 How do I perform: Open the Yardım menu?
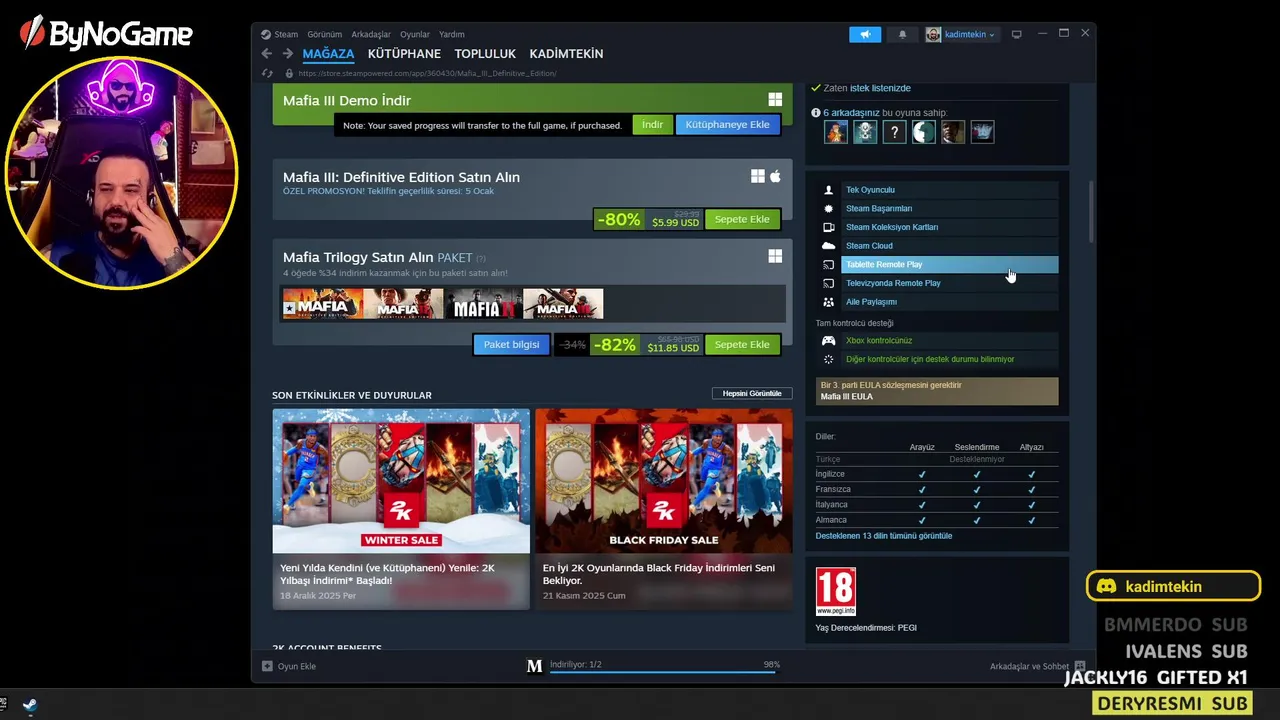[x=452, y=34]
